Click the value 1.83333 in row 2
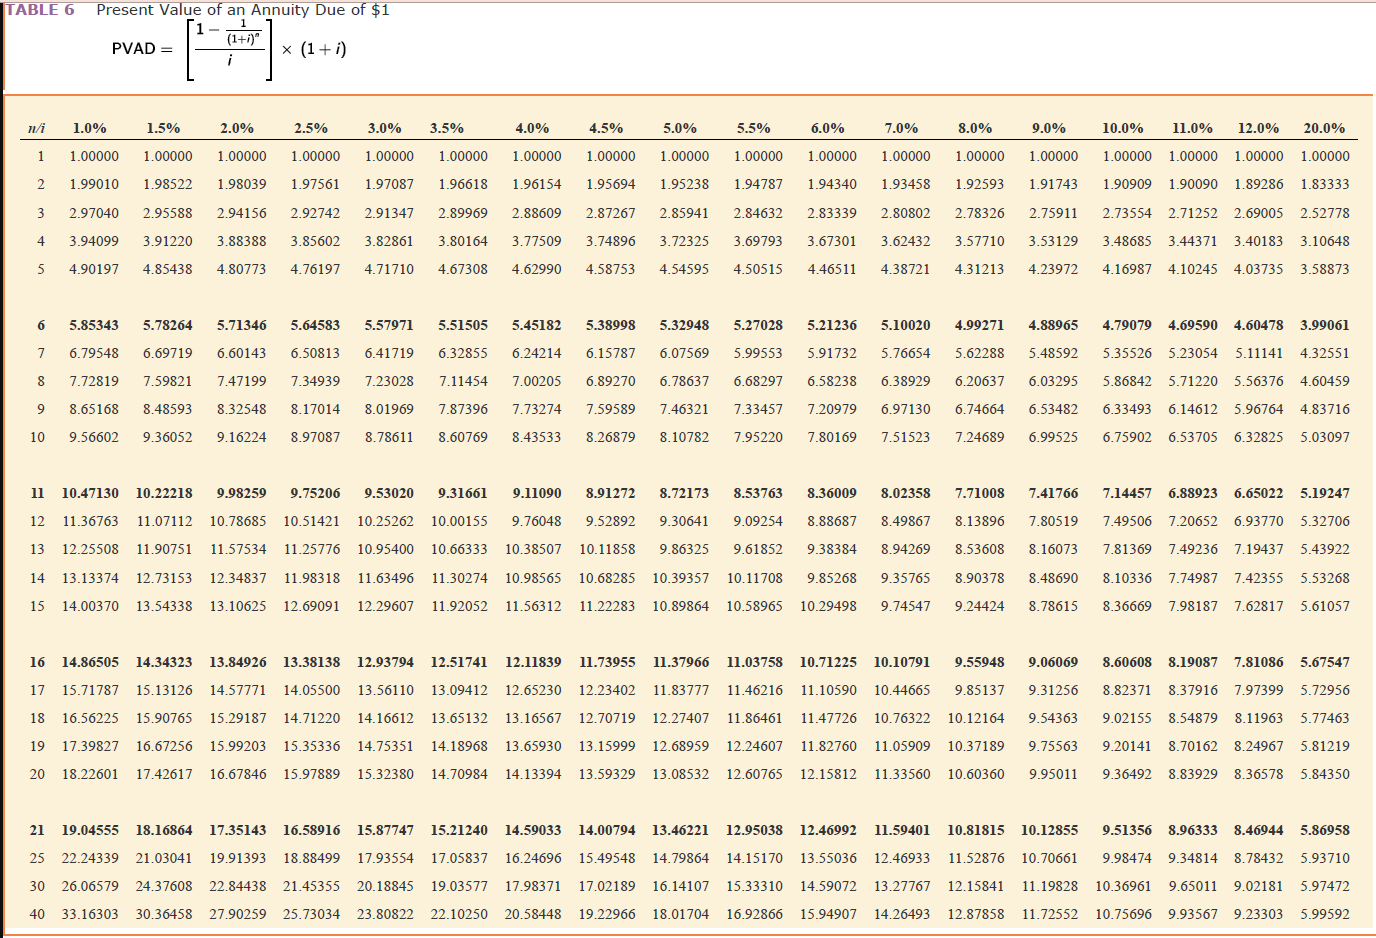This screenshot has width=1376, height=938. [x=1325, y=185]
